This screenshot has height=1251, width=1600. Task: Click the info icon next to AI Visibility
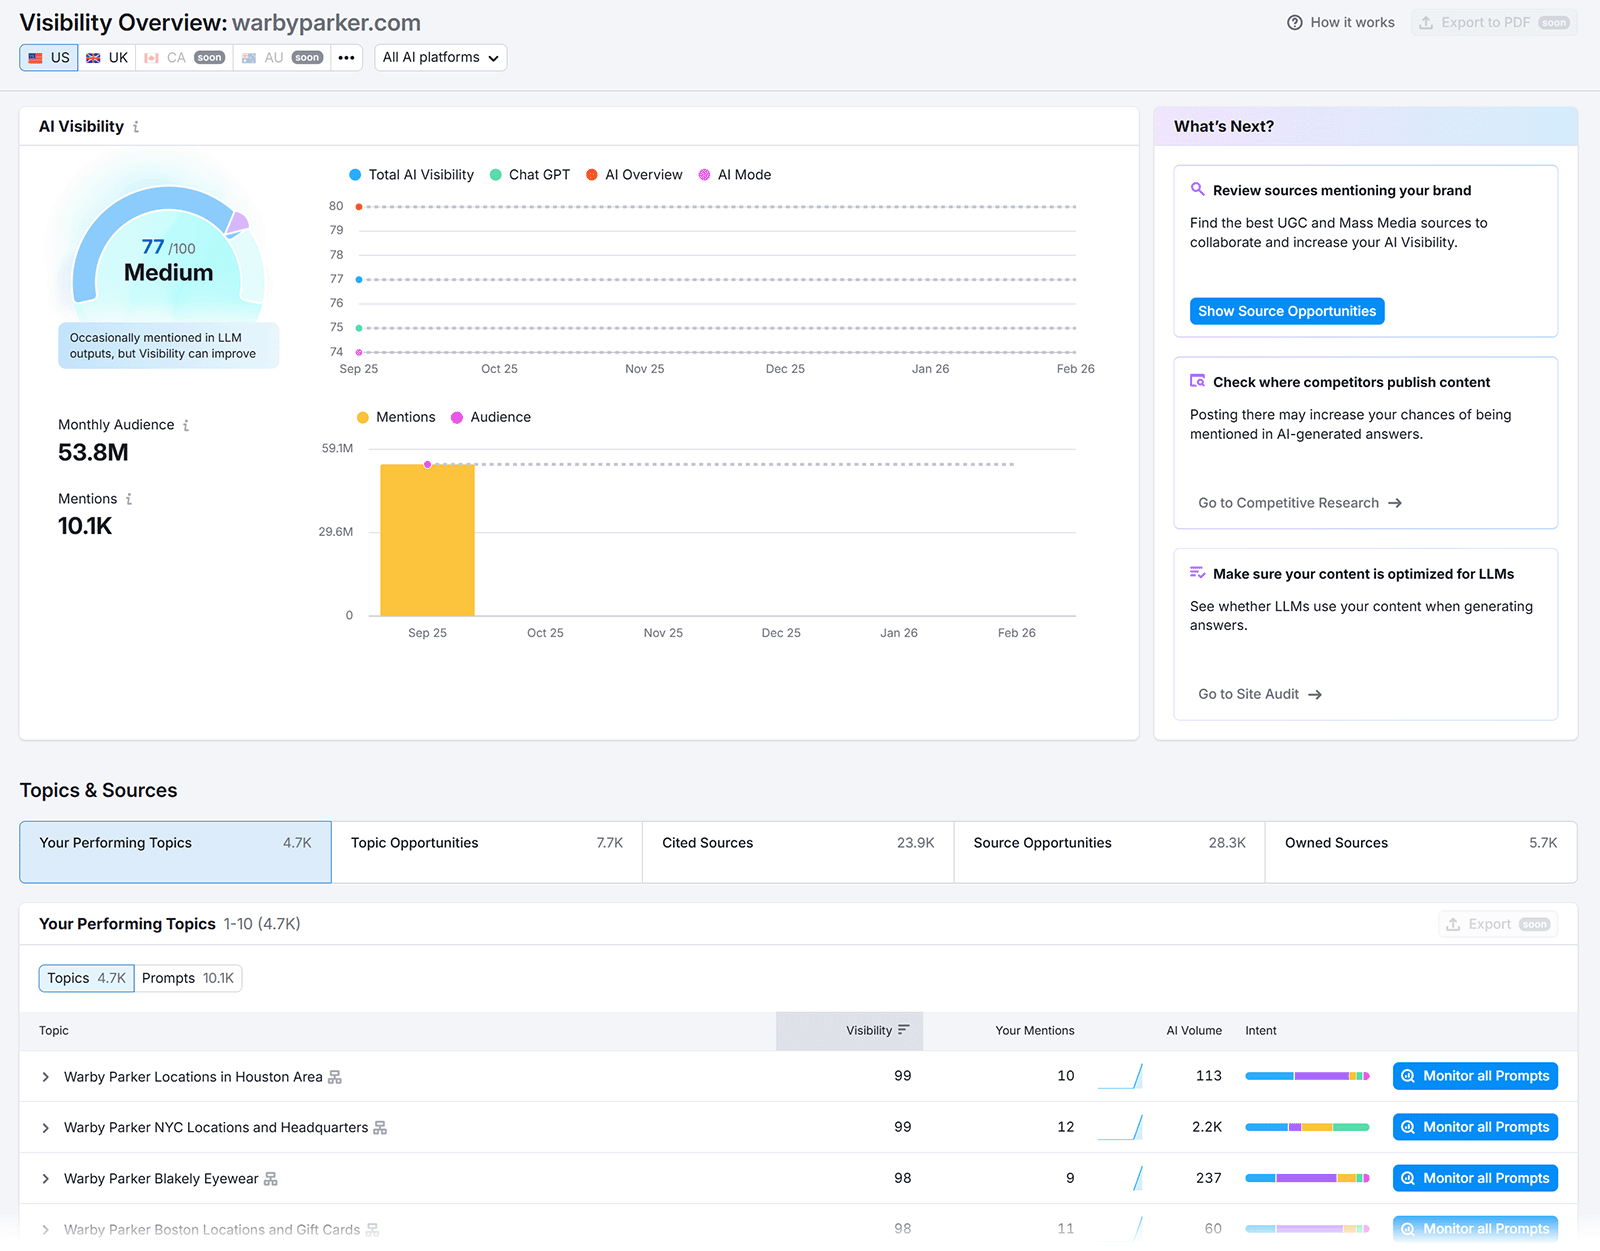(137, 127)
